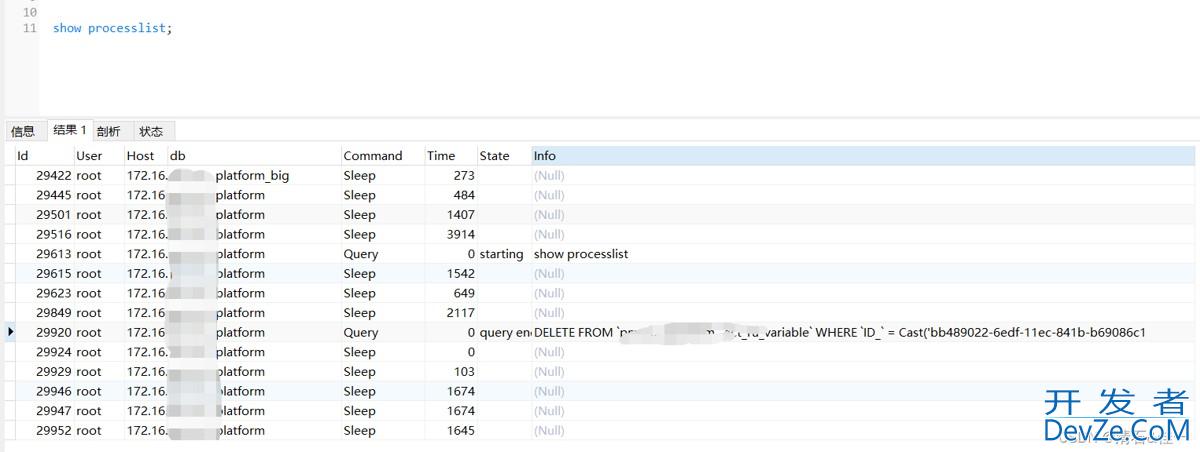The height and width of the screenshot is (452, 1200).
Task: Click the Command column header
Action: coord(372,156)
